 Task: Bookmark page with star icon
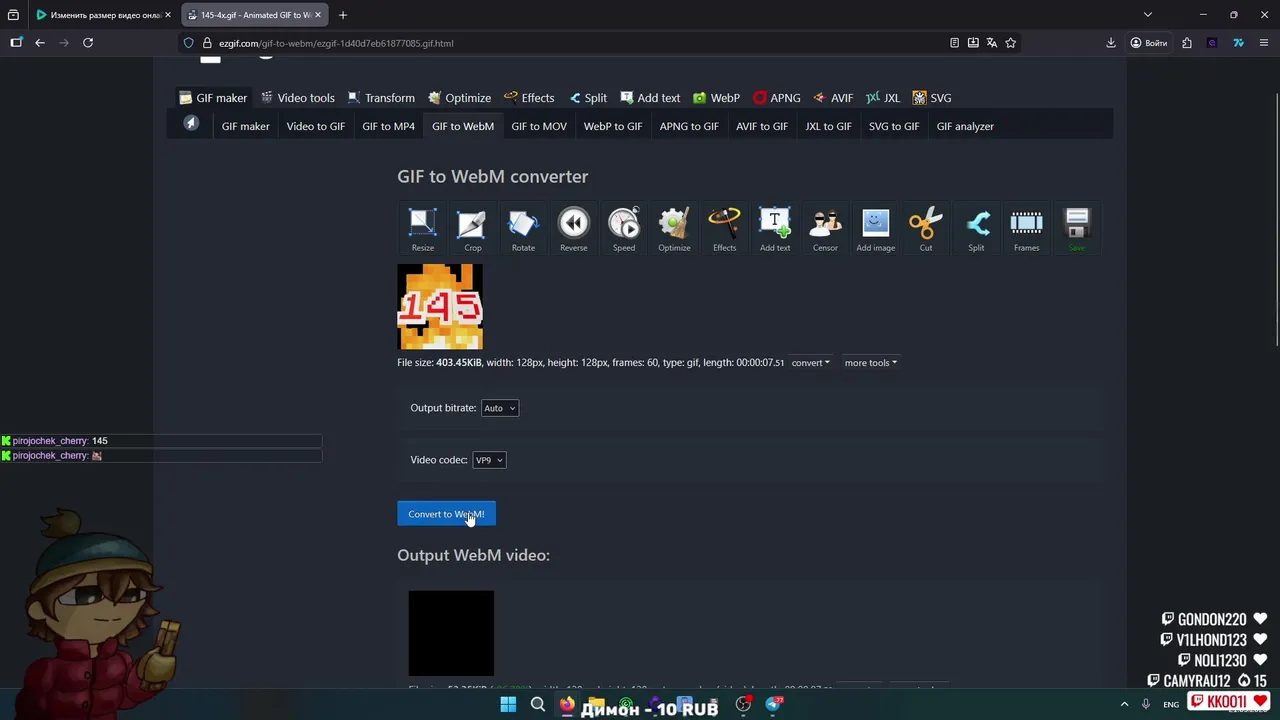[x=1010, y=43]
